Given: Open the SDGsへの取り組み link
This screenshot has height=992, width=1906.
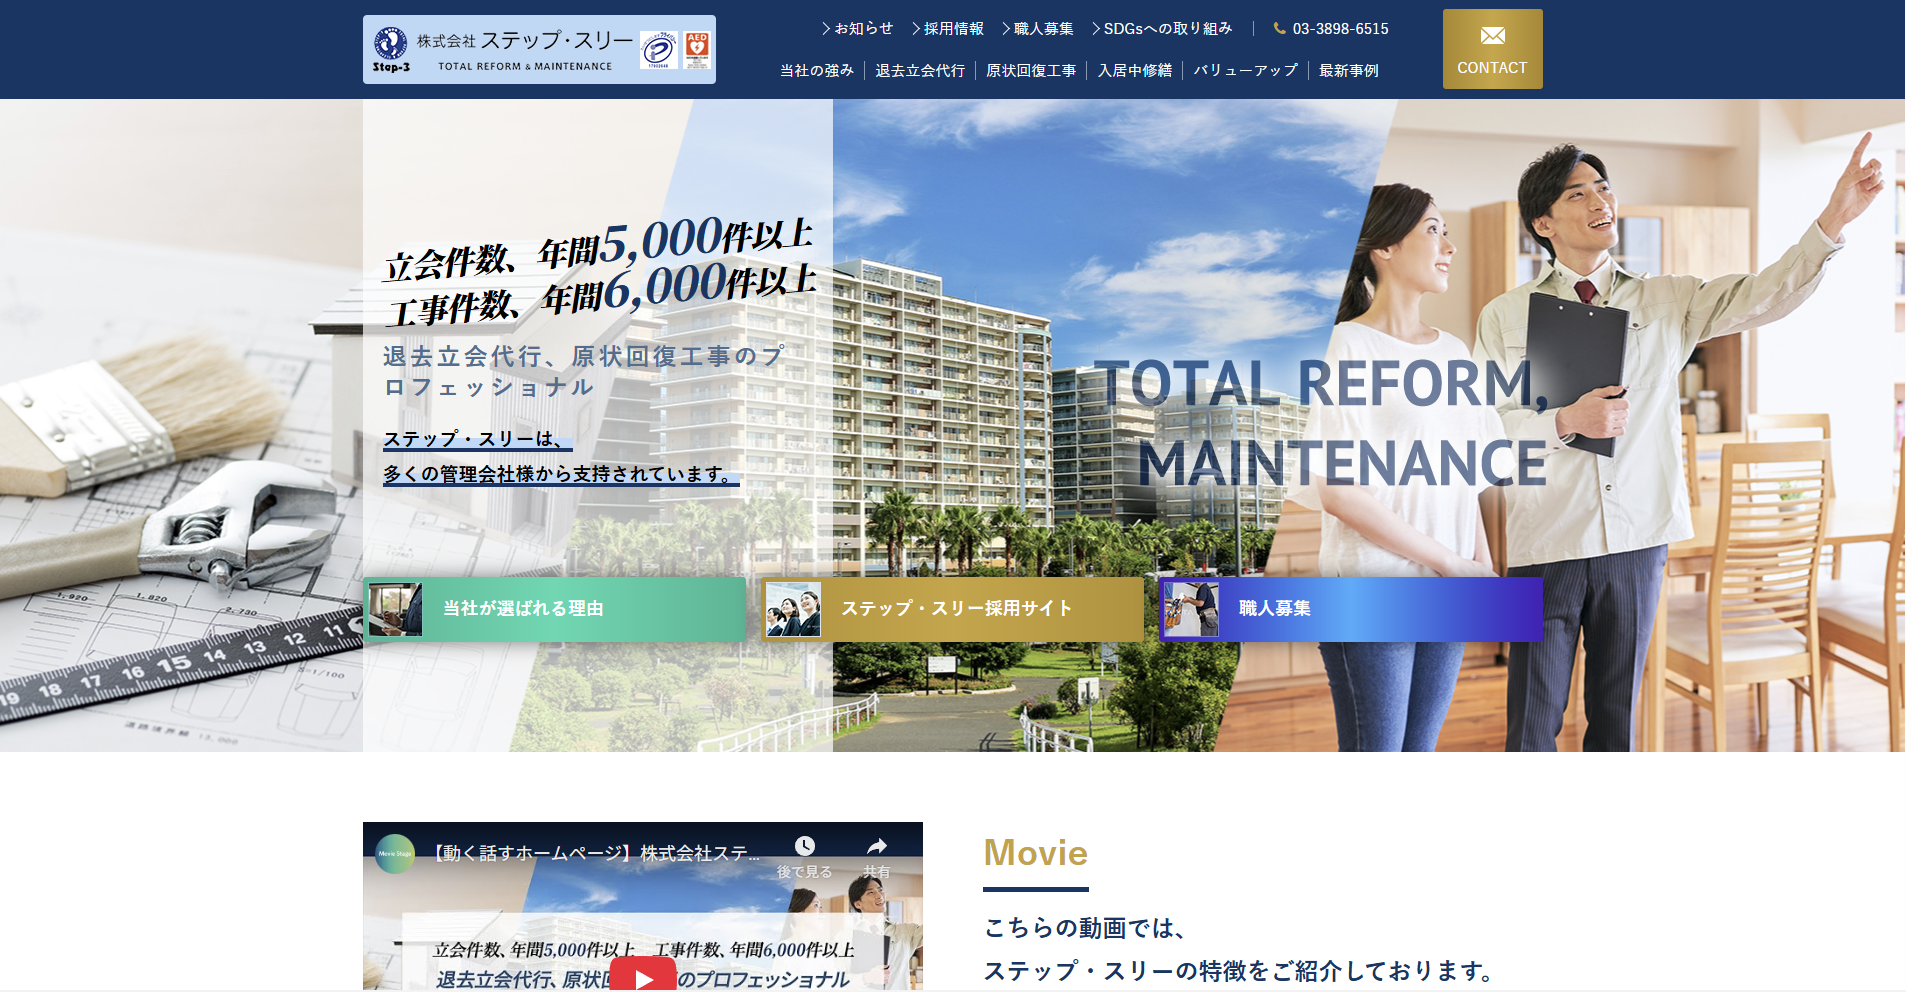Looking at the screenshot, I should click(x=1166, y=29).
